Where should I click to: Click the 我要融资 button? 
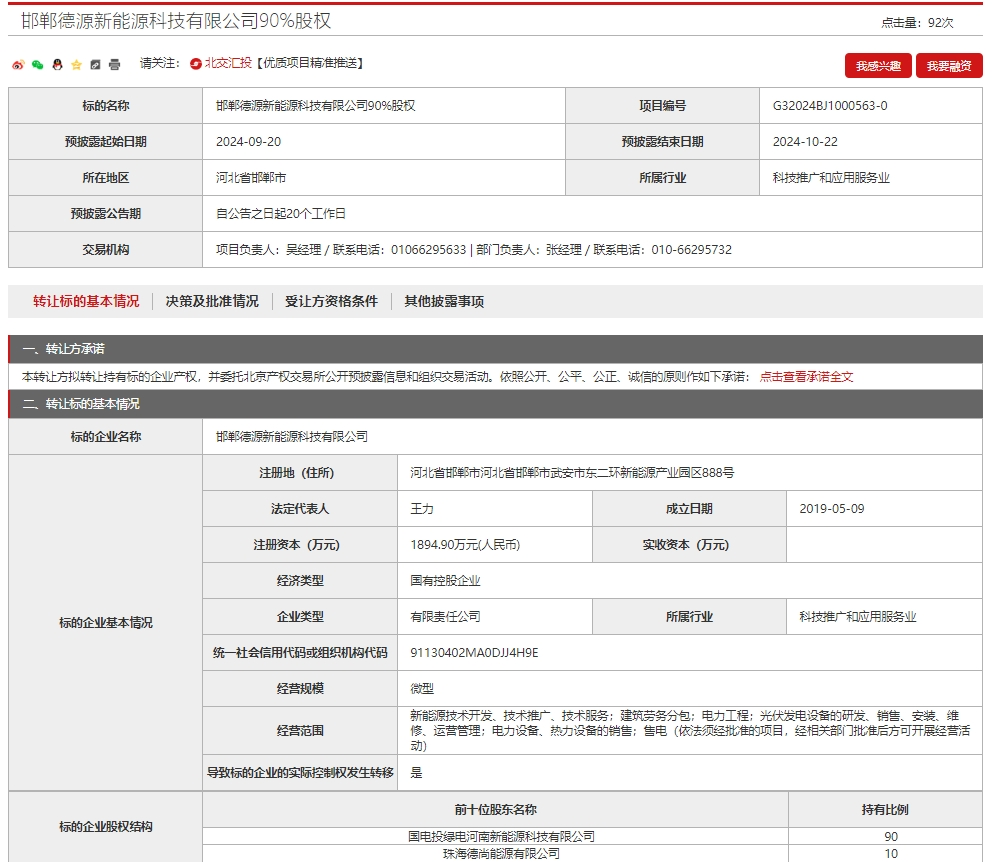[x=949, y=65]
